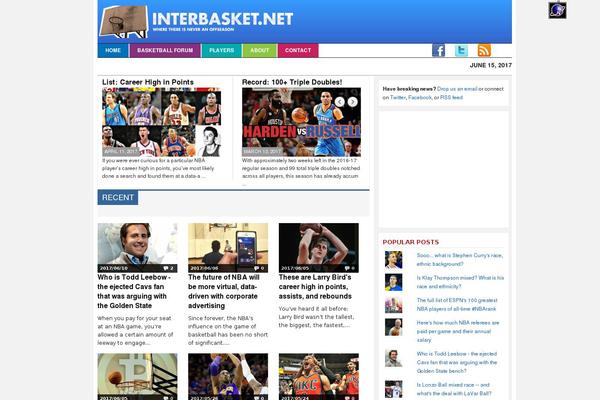Open the CONTACT menu item

(x=298, y=51)
